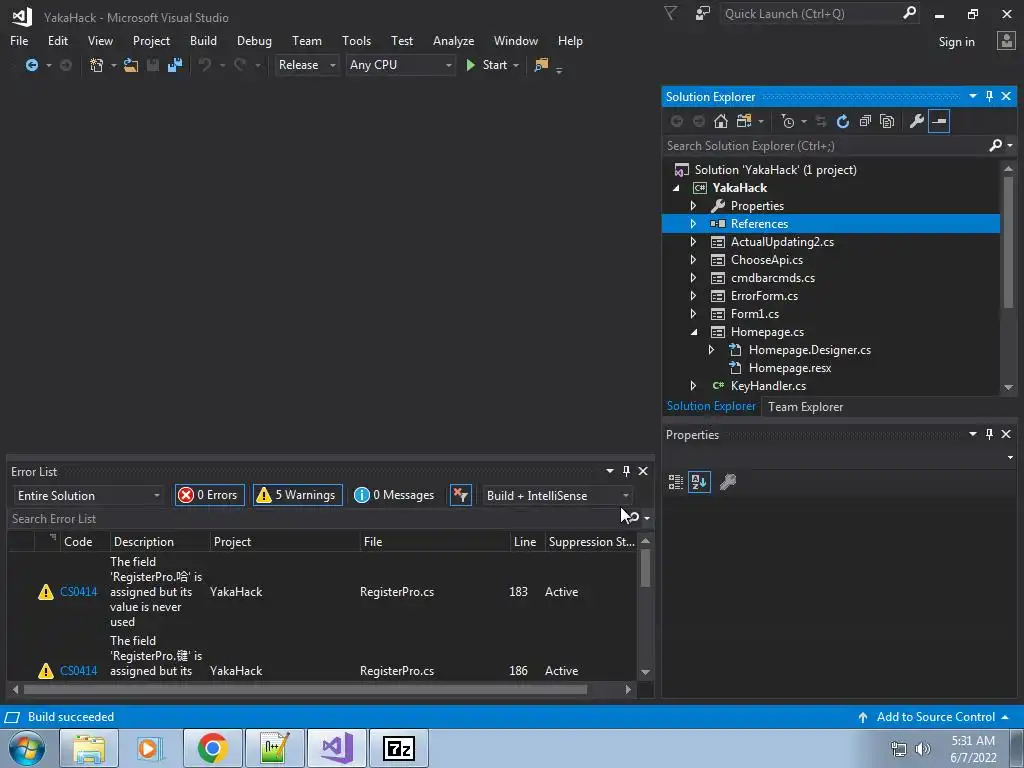Click the CS0414 code link for line 183

78,592
